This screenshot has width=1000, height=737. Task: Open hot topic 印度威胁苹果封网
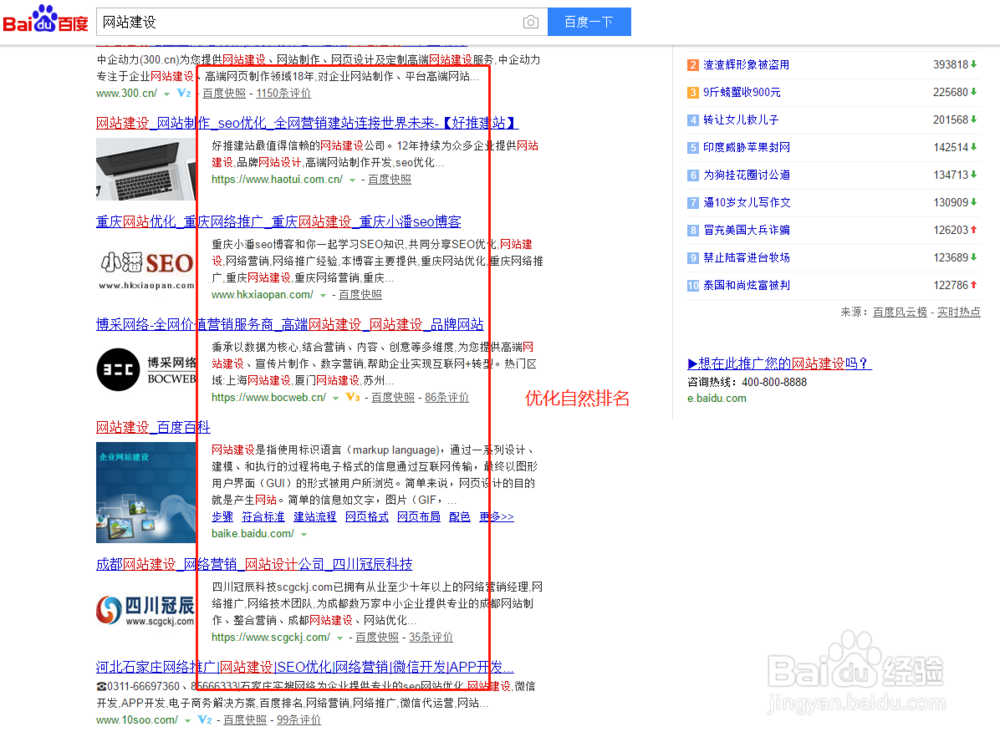pyautogui.click(x=746, y=147)
